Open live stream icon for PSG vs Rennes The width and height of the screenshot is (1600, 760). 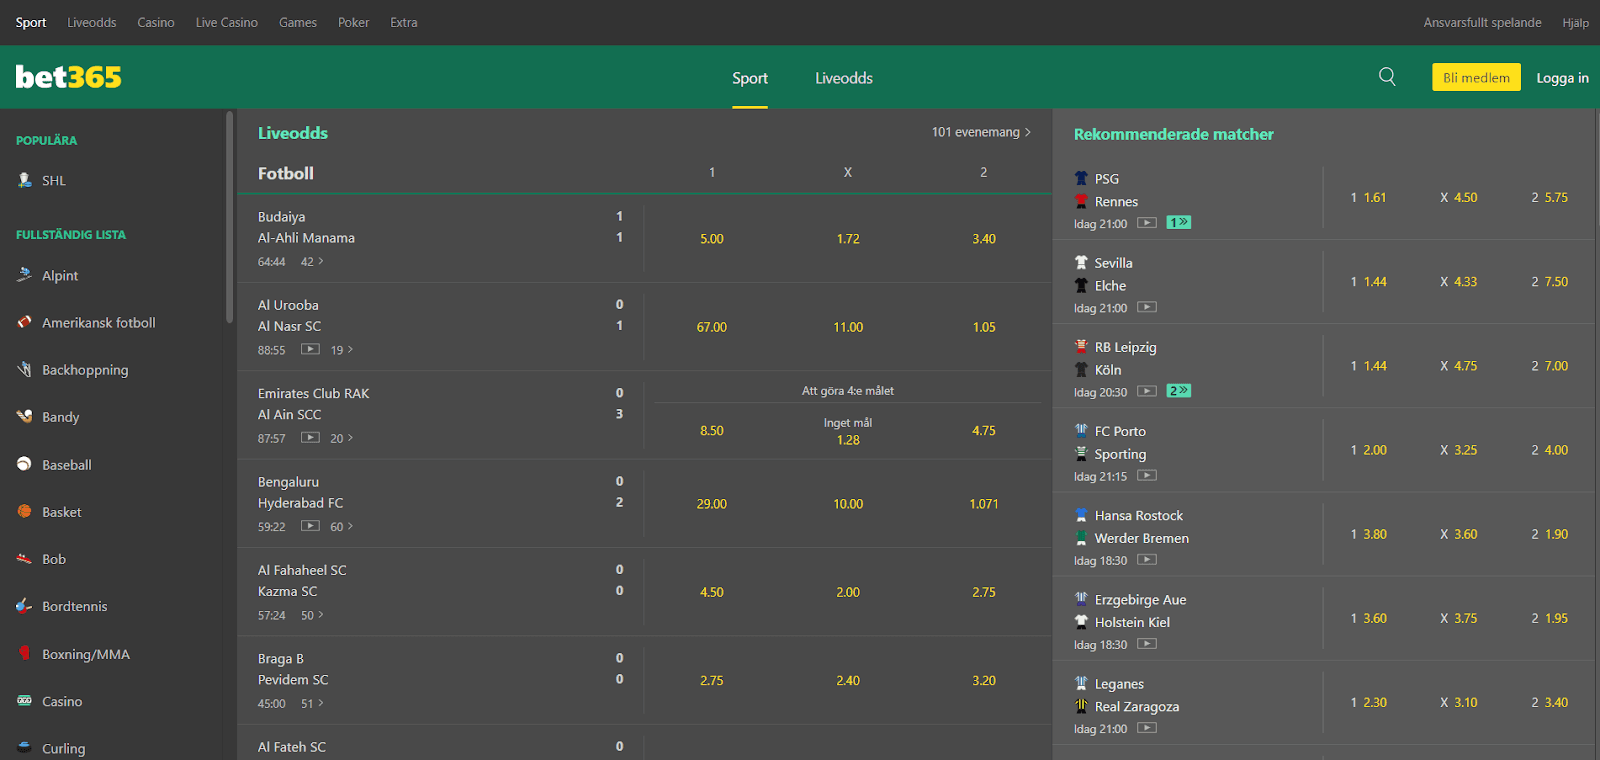pos(1147,223)
